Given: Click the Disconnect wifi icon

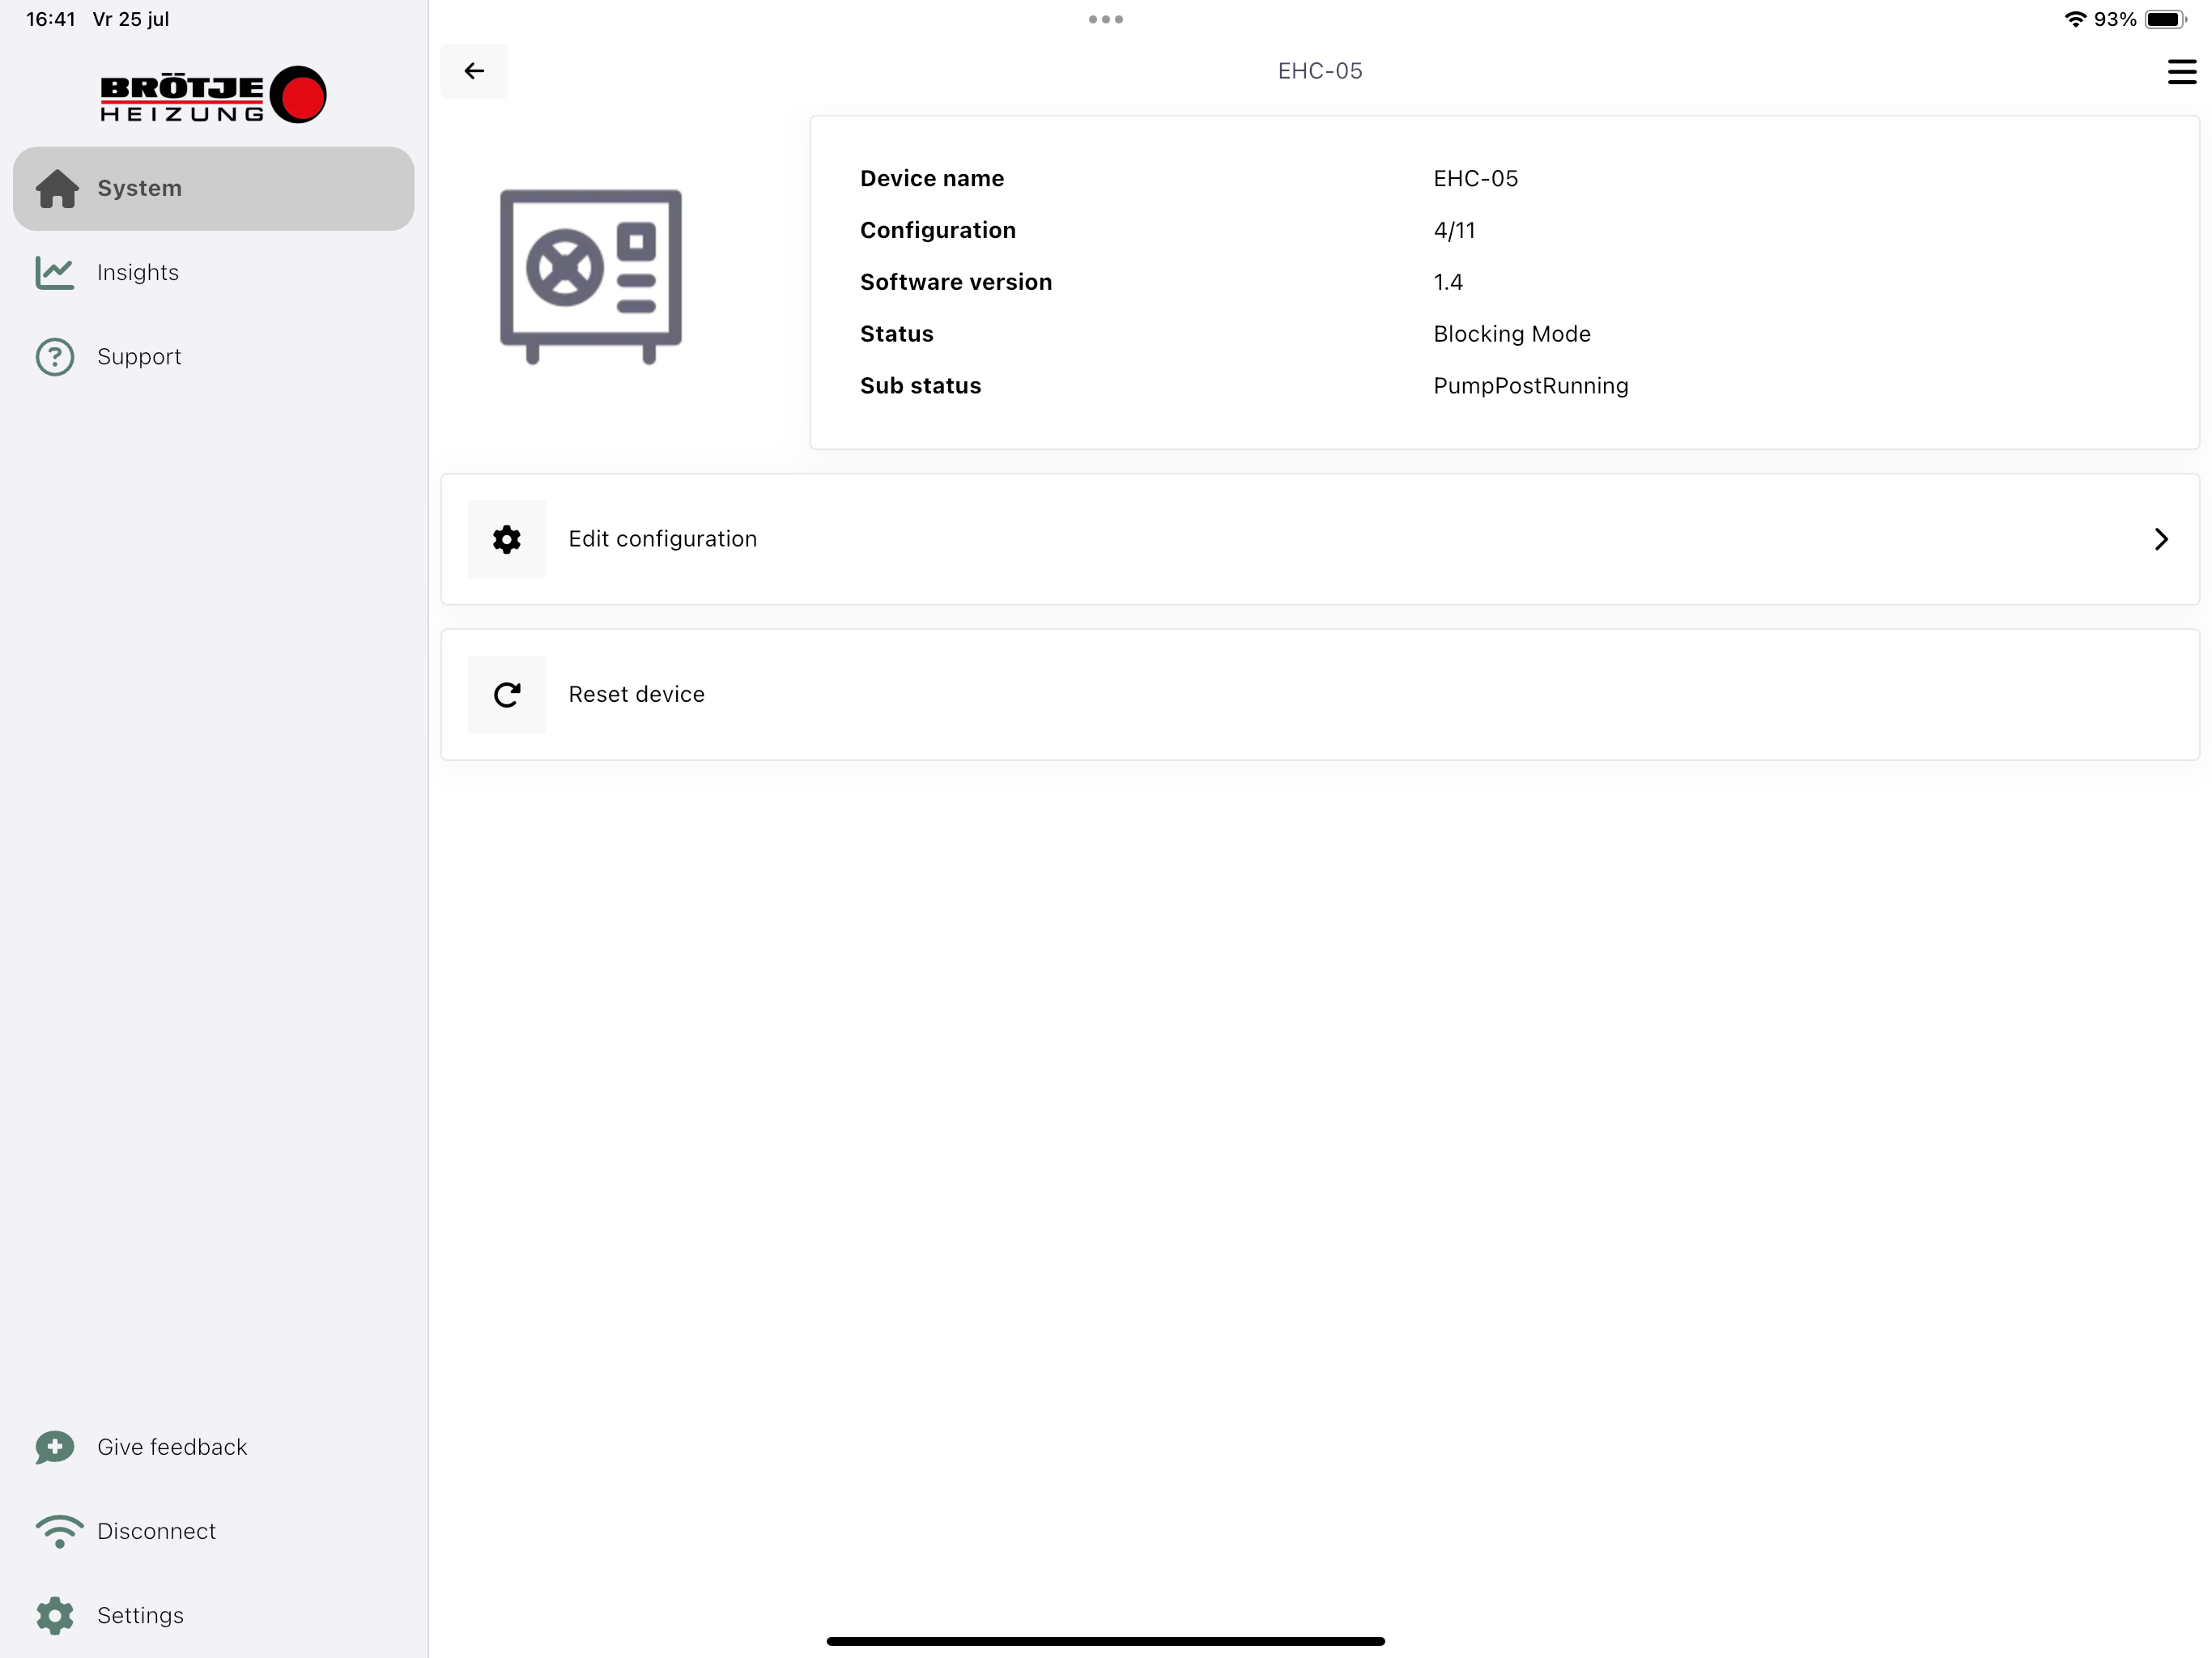Looking at the screenshot, I should [x=59, y=1532].
